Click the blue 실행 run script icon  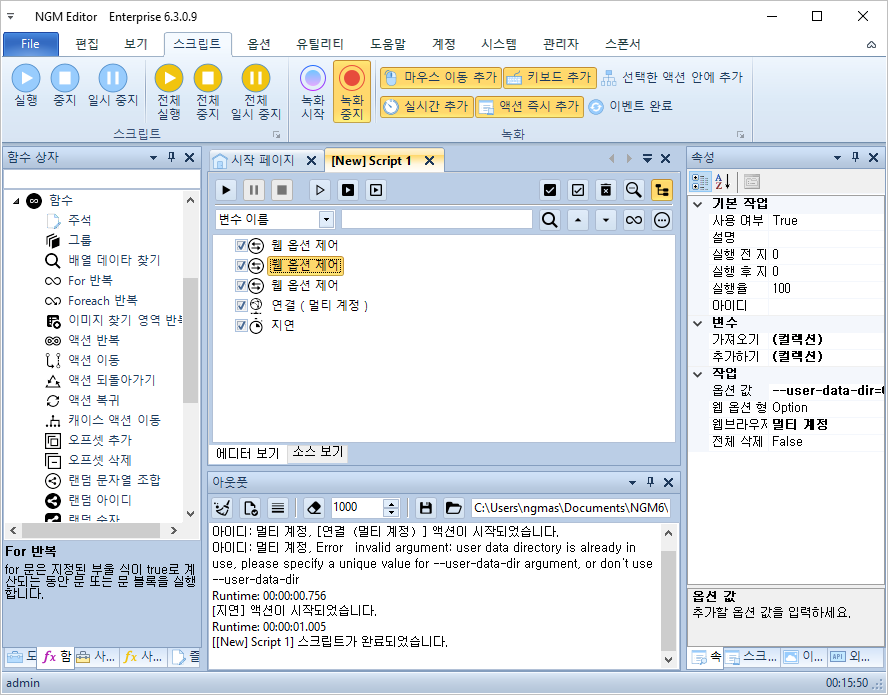point(26,78)
